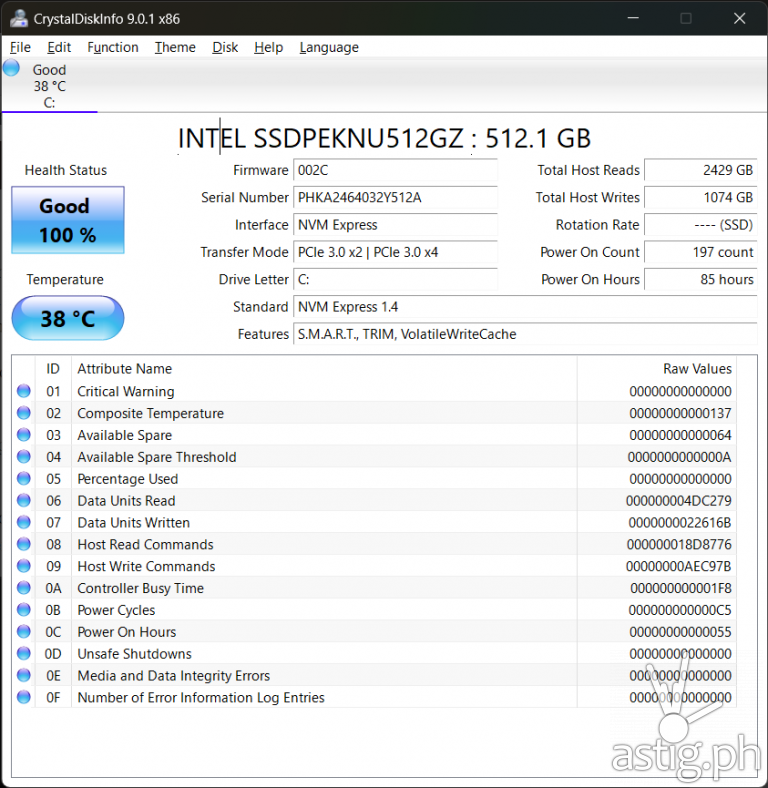Click the status orb for Available Spare
Image resolution: width=768 pixels, height=788 pixels.
(24, 436)
